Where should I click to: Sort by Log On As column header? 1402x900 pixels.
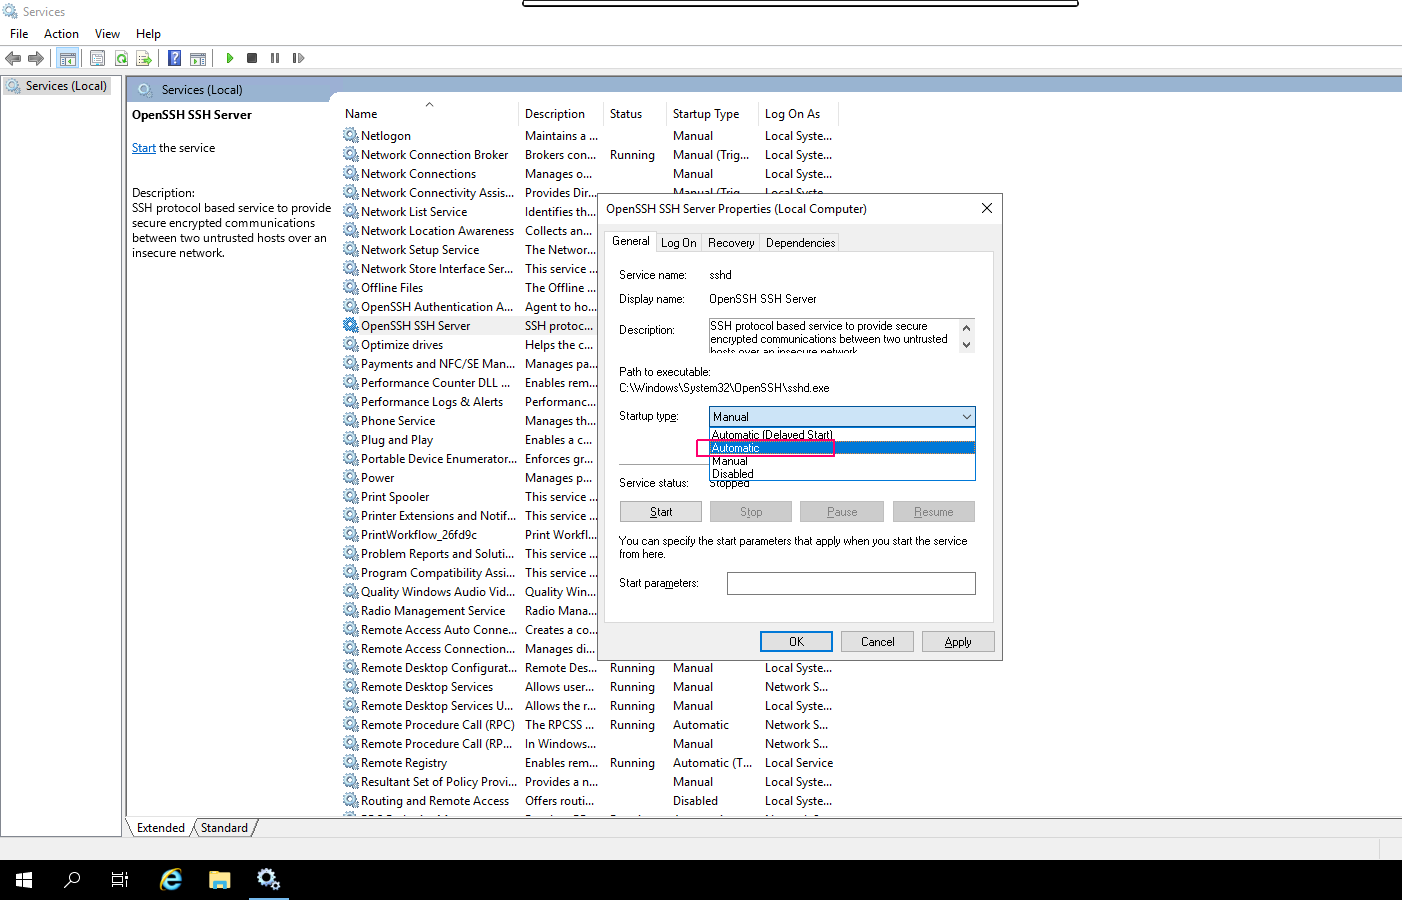click(x=798, y=114)
